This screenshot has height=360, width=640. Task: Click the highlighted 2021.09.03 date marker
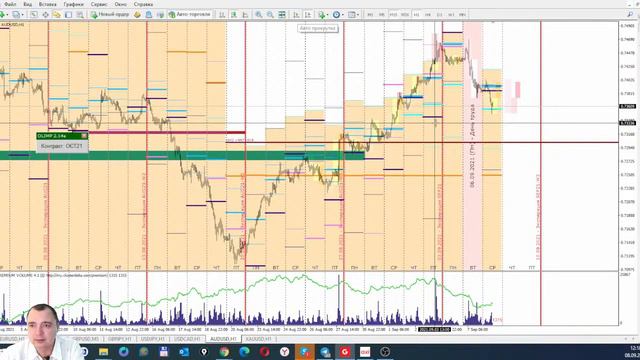[x=434, y=329]
